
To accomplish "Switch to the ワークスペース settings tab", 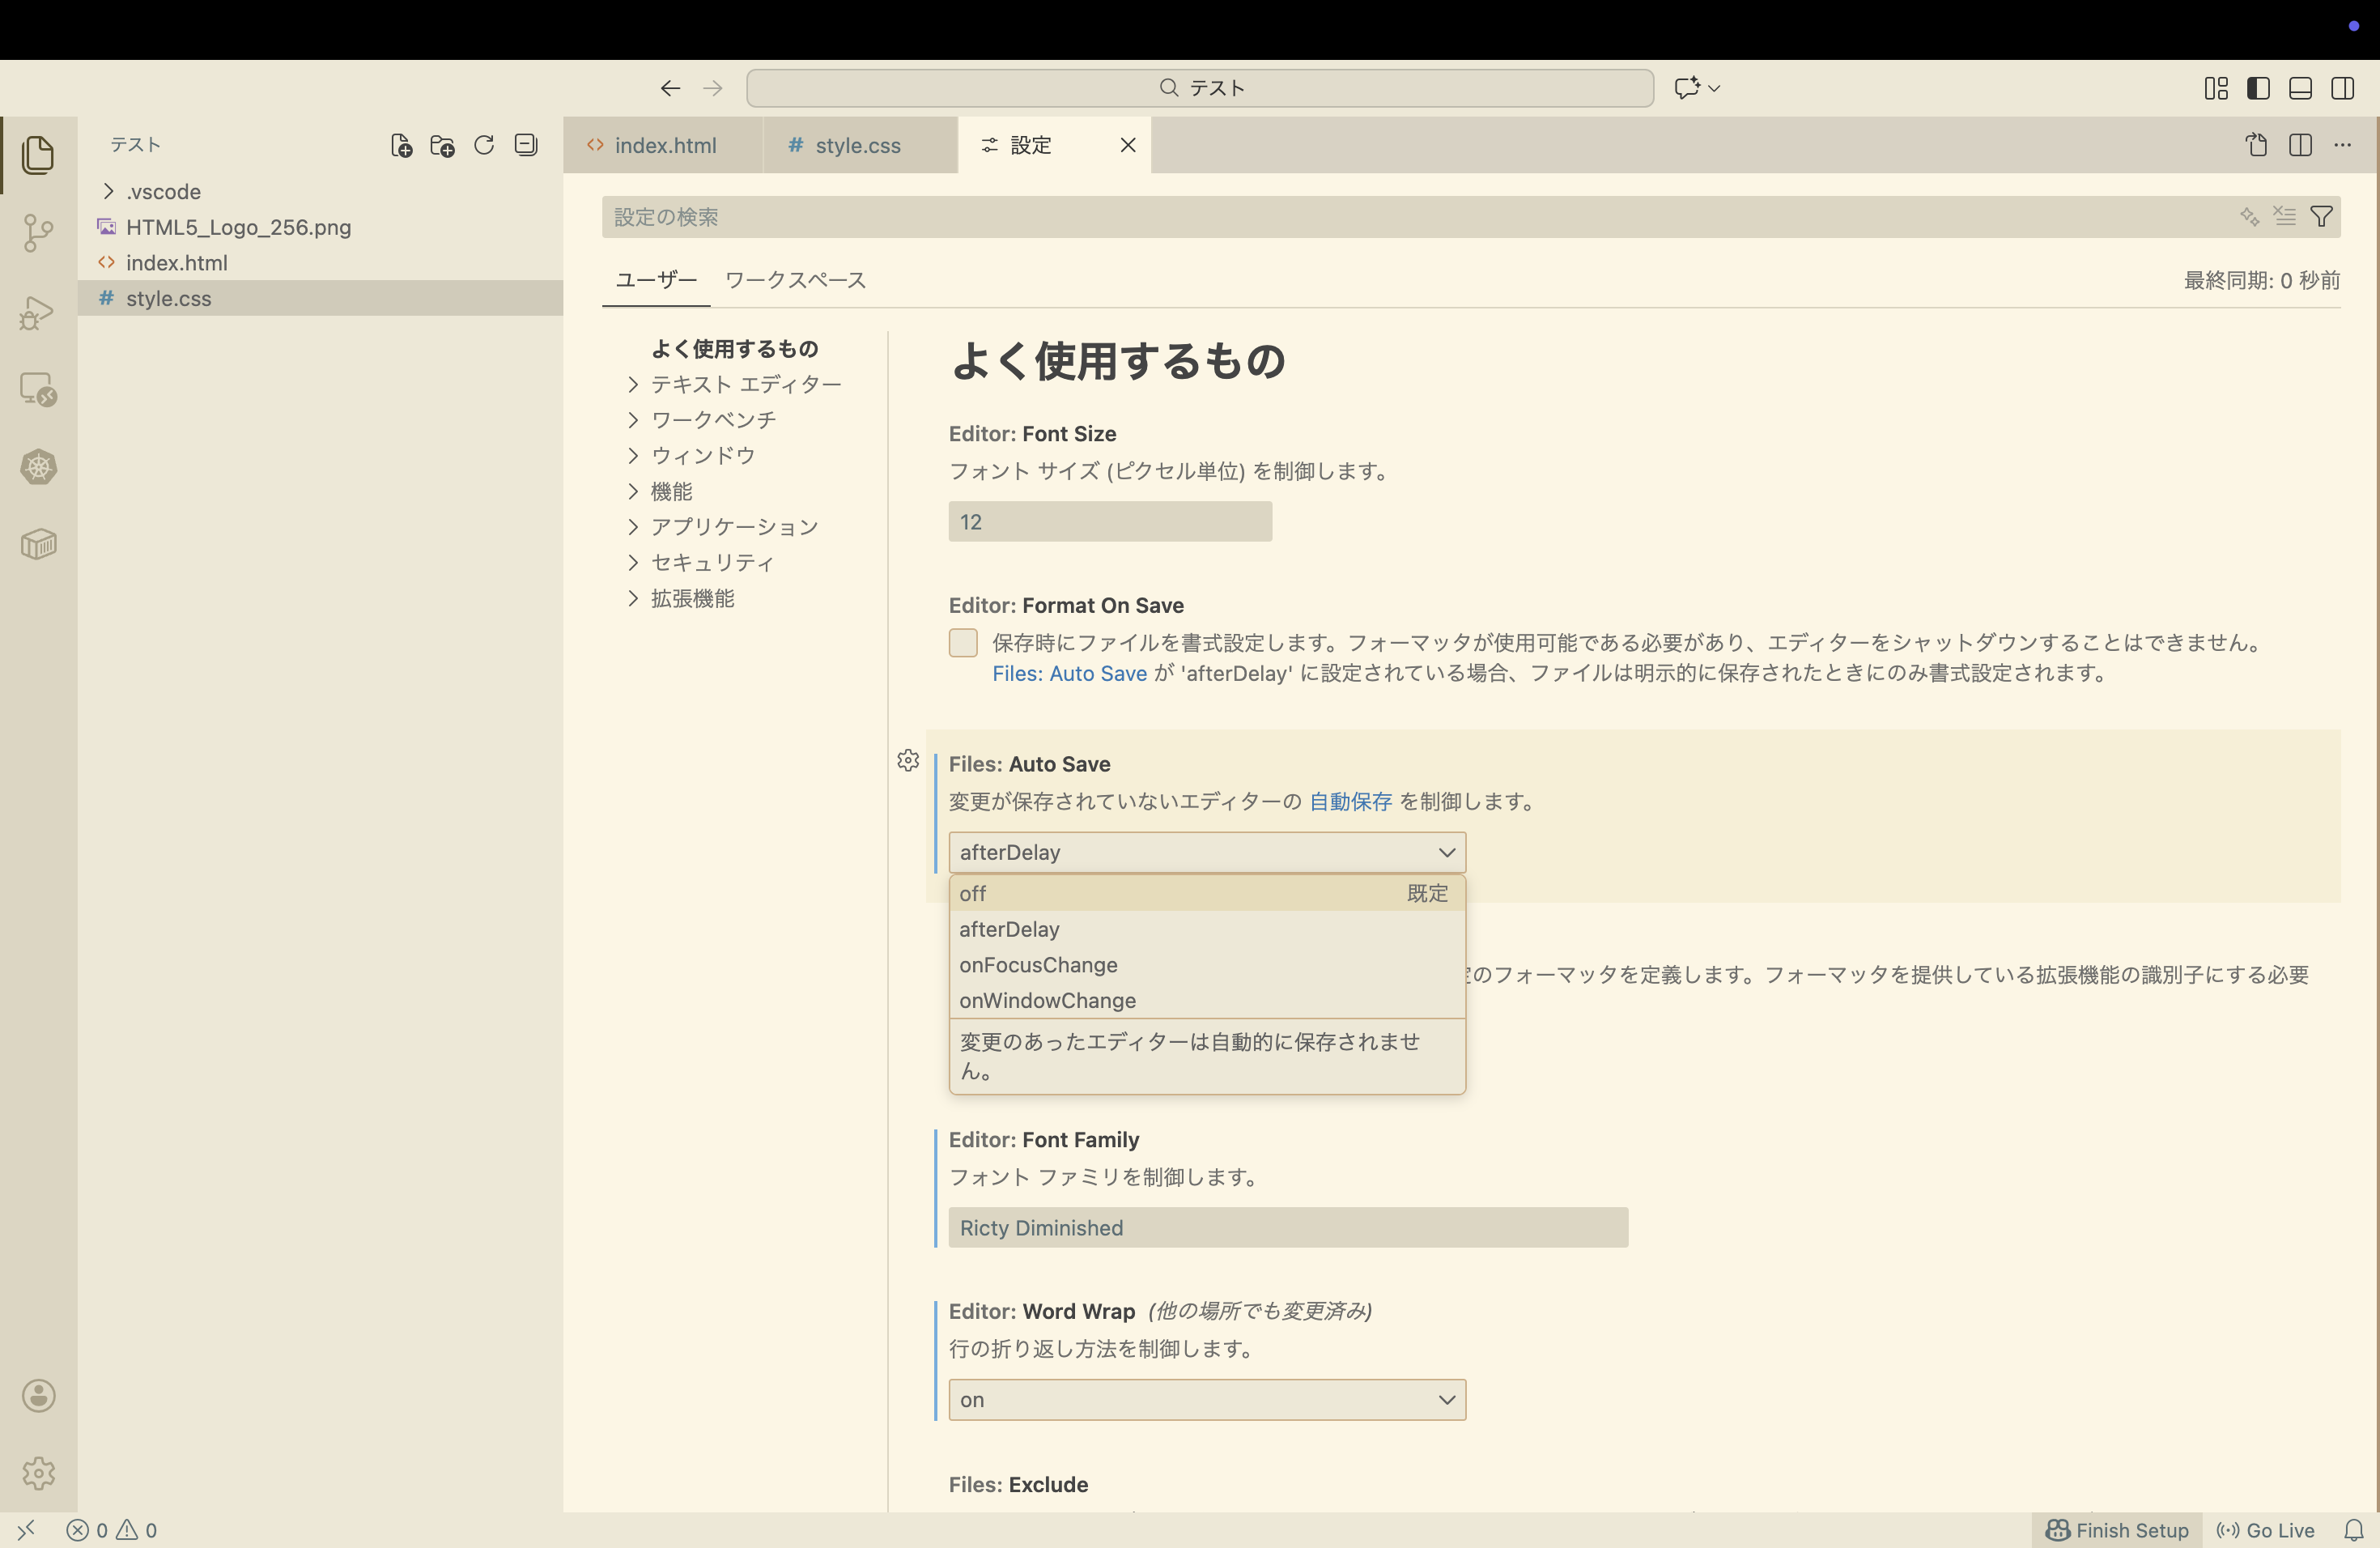I will [795, 280].
